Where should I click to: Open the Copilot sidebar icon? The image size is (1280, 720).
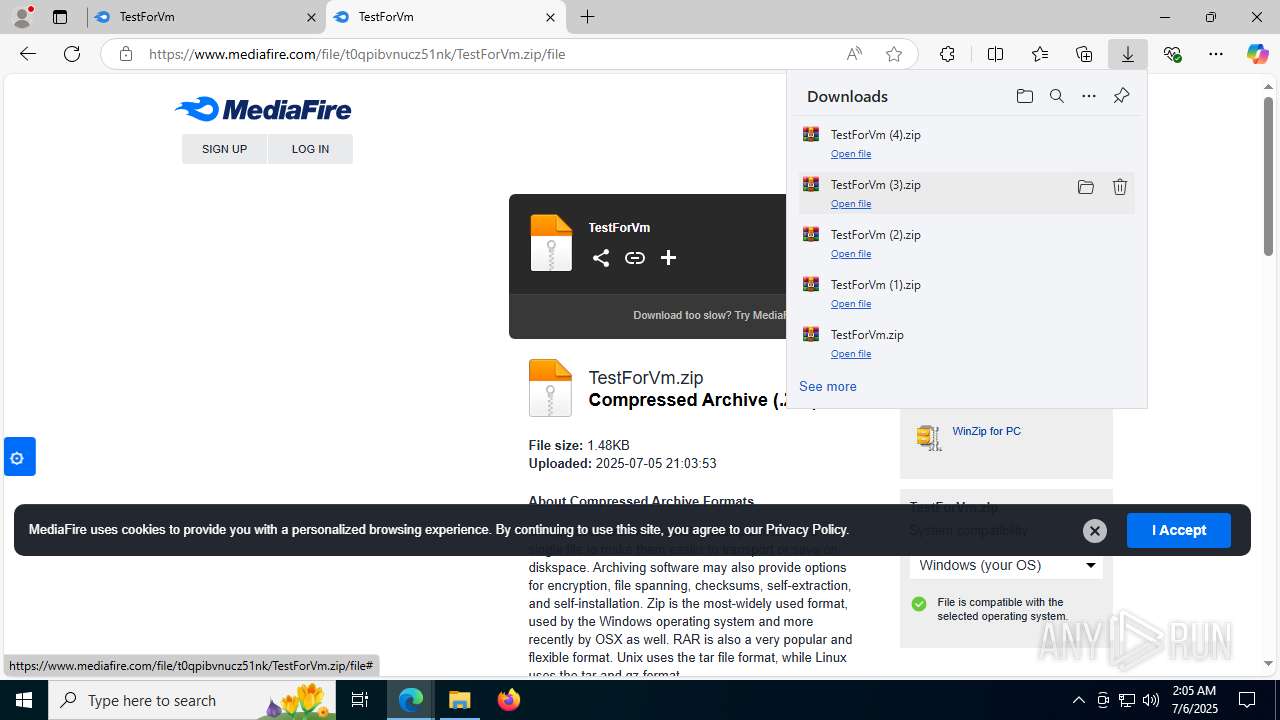click(1257, 54)
